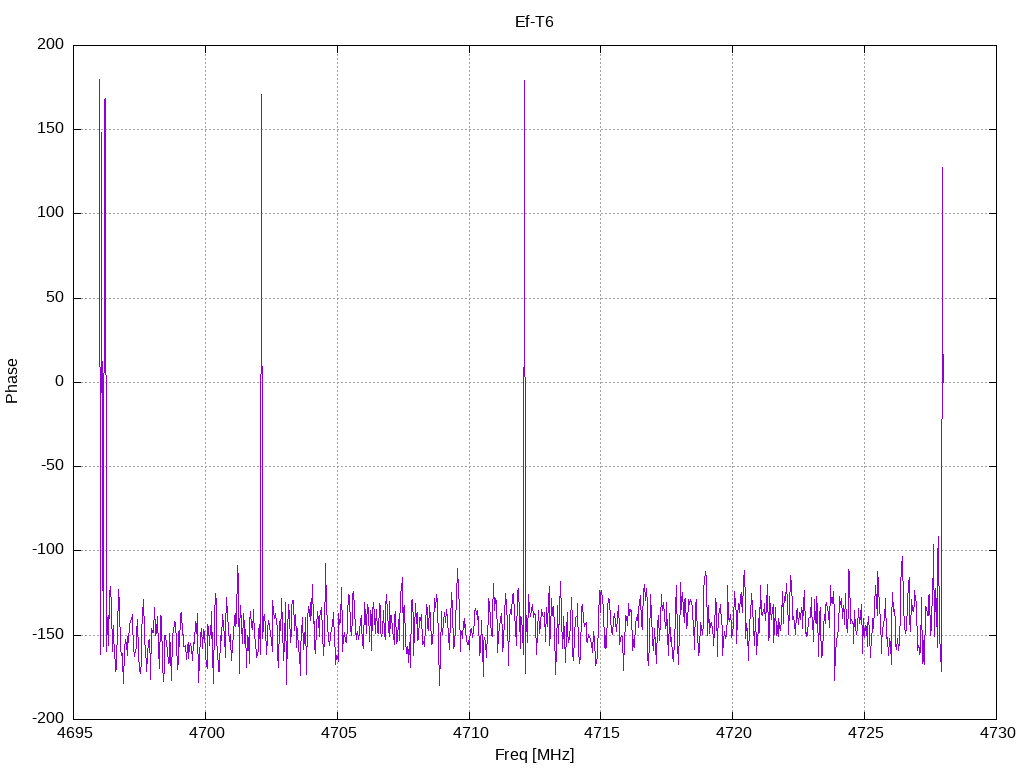This screenshot has height=768, width=1024.
Task: Select the 4705 x-axis tick label
Action: click(337, 733)
